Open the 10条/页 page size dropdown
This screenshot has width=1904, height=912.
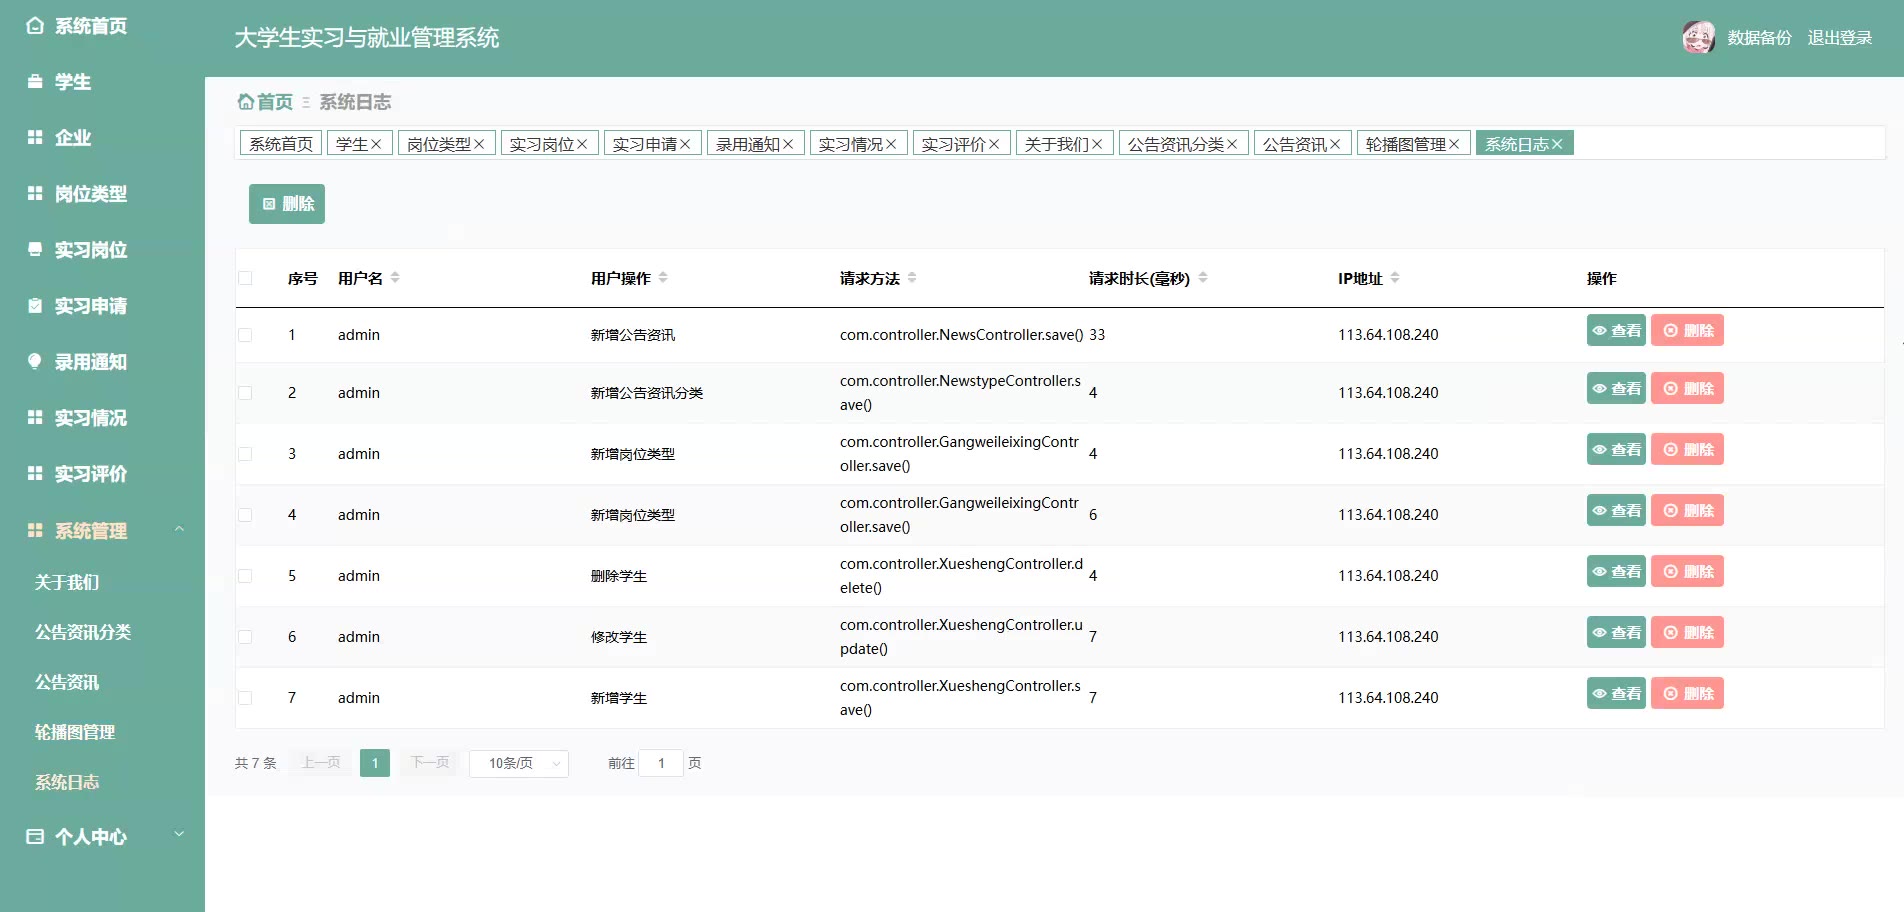coord(519,764)
